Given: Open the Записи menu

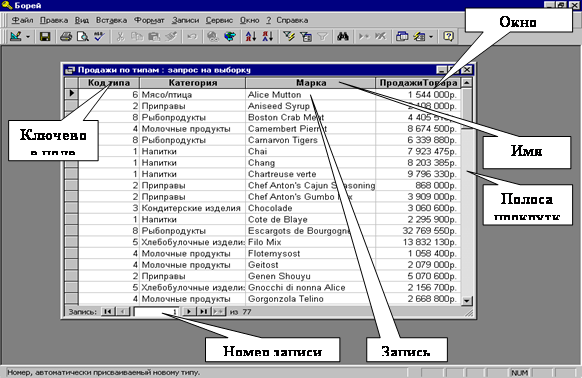Looking at the screenshot, I should pos(185,20).
